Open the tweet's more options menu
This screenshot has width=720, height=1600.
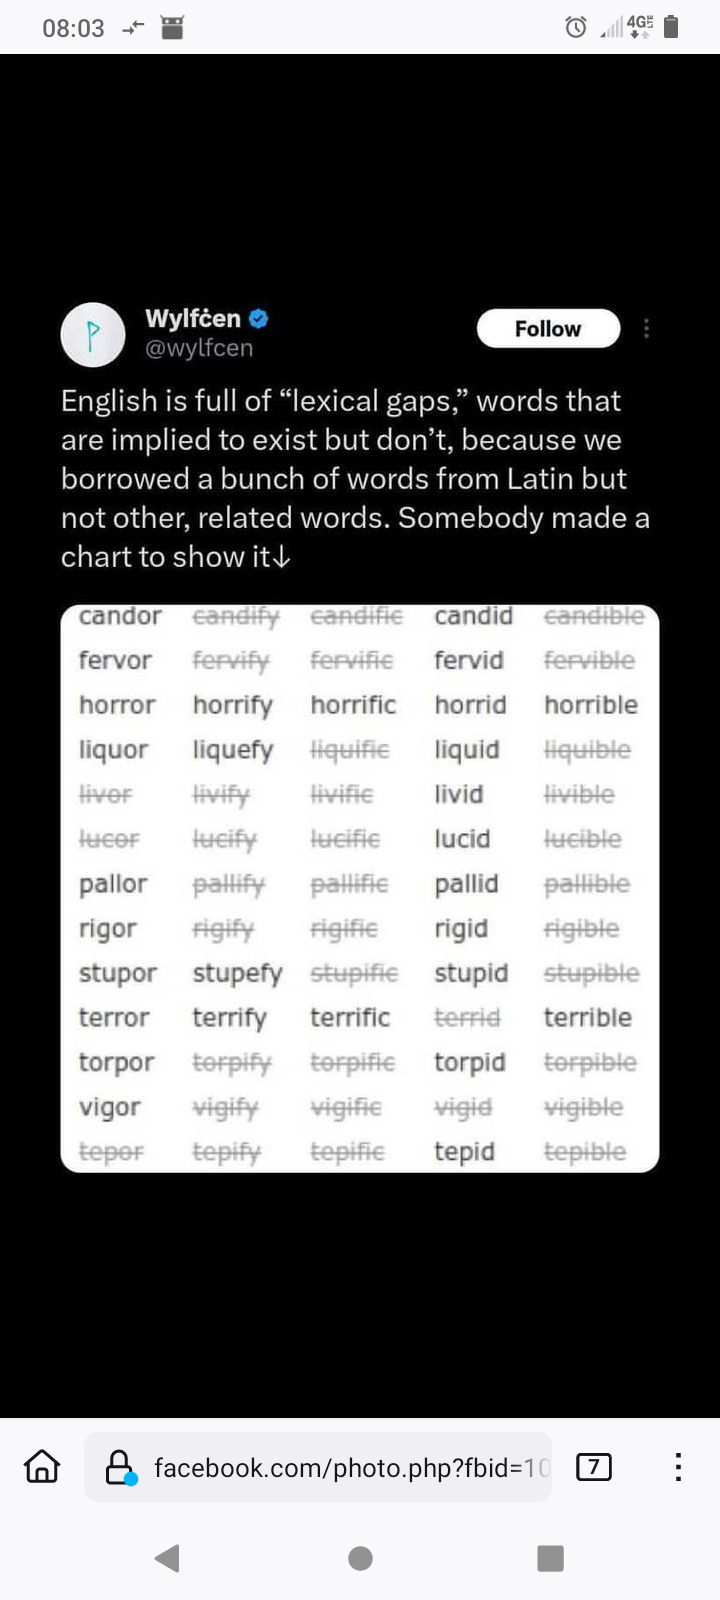[x=647, y=329]
